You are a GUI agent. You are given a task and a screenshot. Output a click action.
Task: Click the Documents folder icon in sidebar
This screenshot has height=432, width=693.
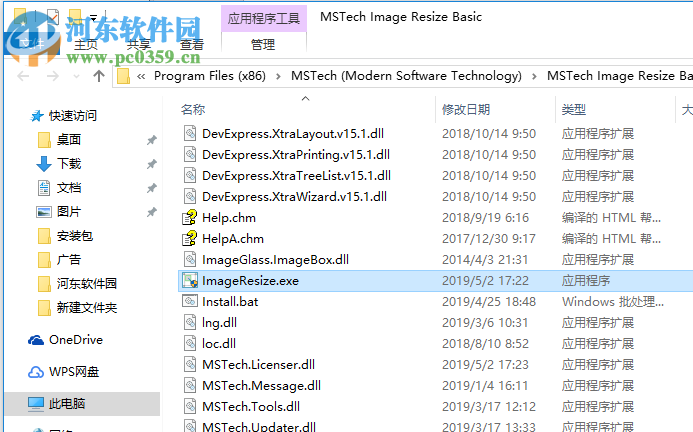tap(44, 188)
